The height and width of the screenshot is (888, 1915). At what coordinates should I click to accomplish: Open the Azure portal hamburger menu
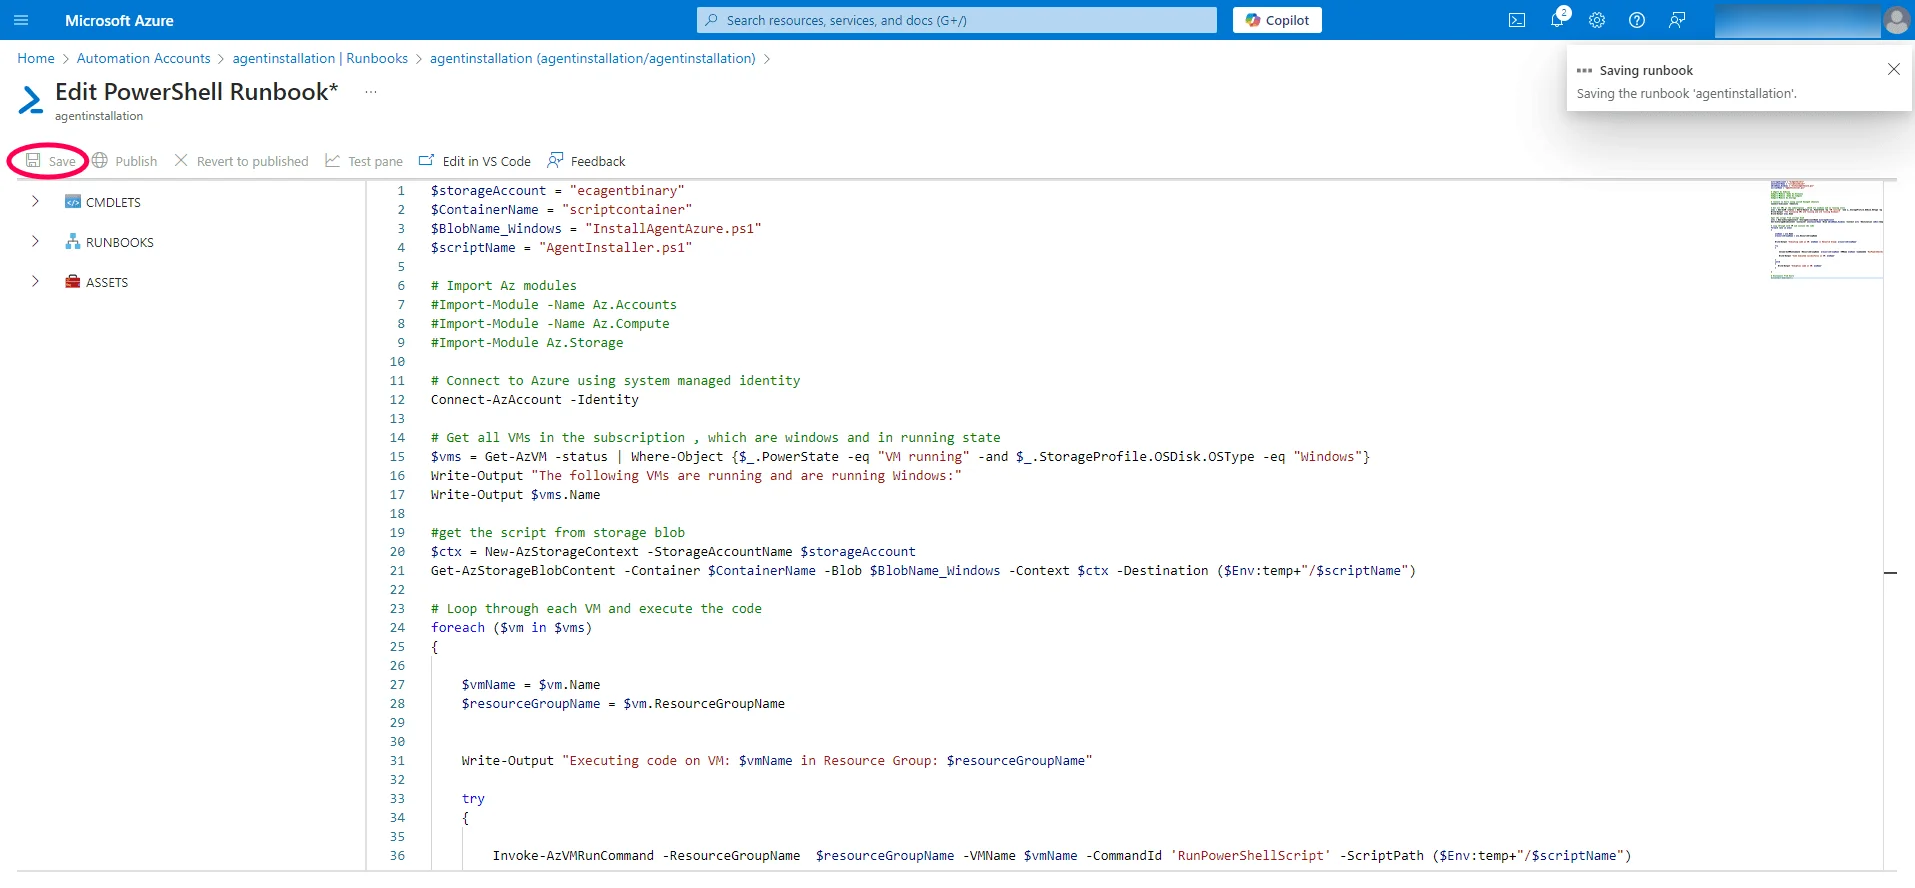coord(21,20)
